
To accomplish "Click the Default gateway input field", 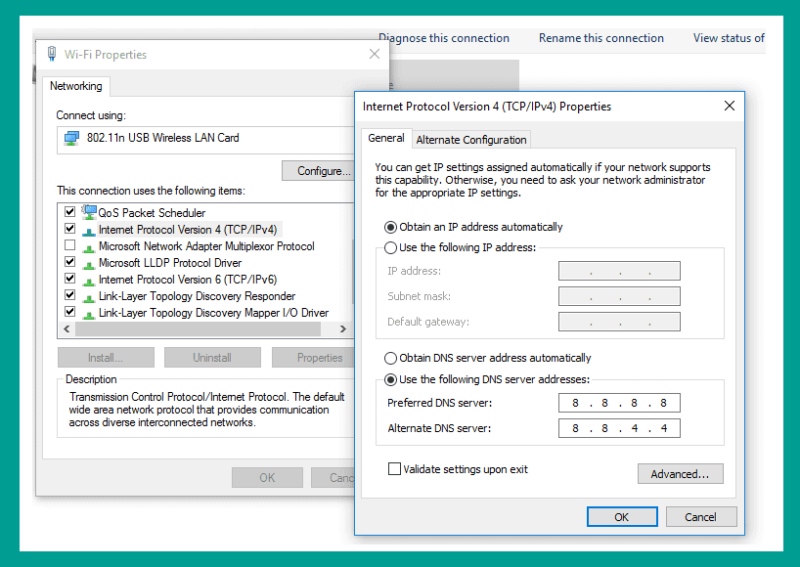I will click(x=619, y=322).
